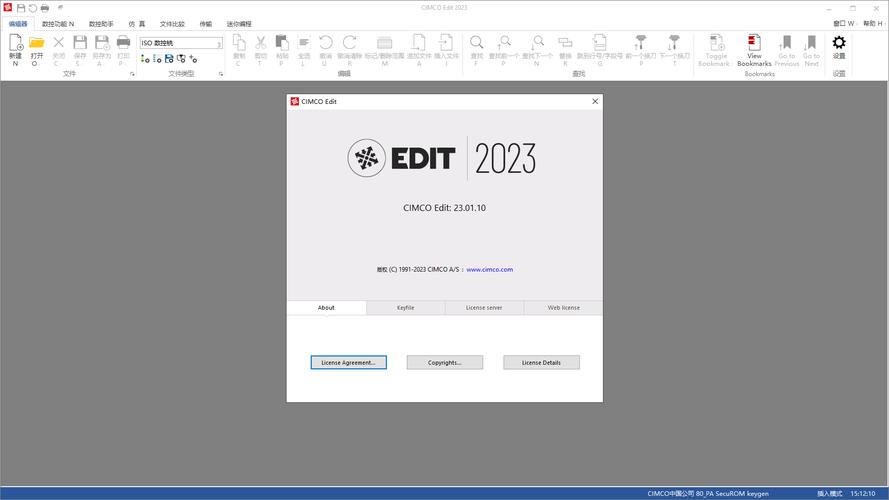Expand the 文件 group dialog launcher
Image resolution: width=889 pixels, height=500 pixels.
click(x=132, y=74)
